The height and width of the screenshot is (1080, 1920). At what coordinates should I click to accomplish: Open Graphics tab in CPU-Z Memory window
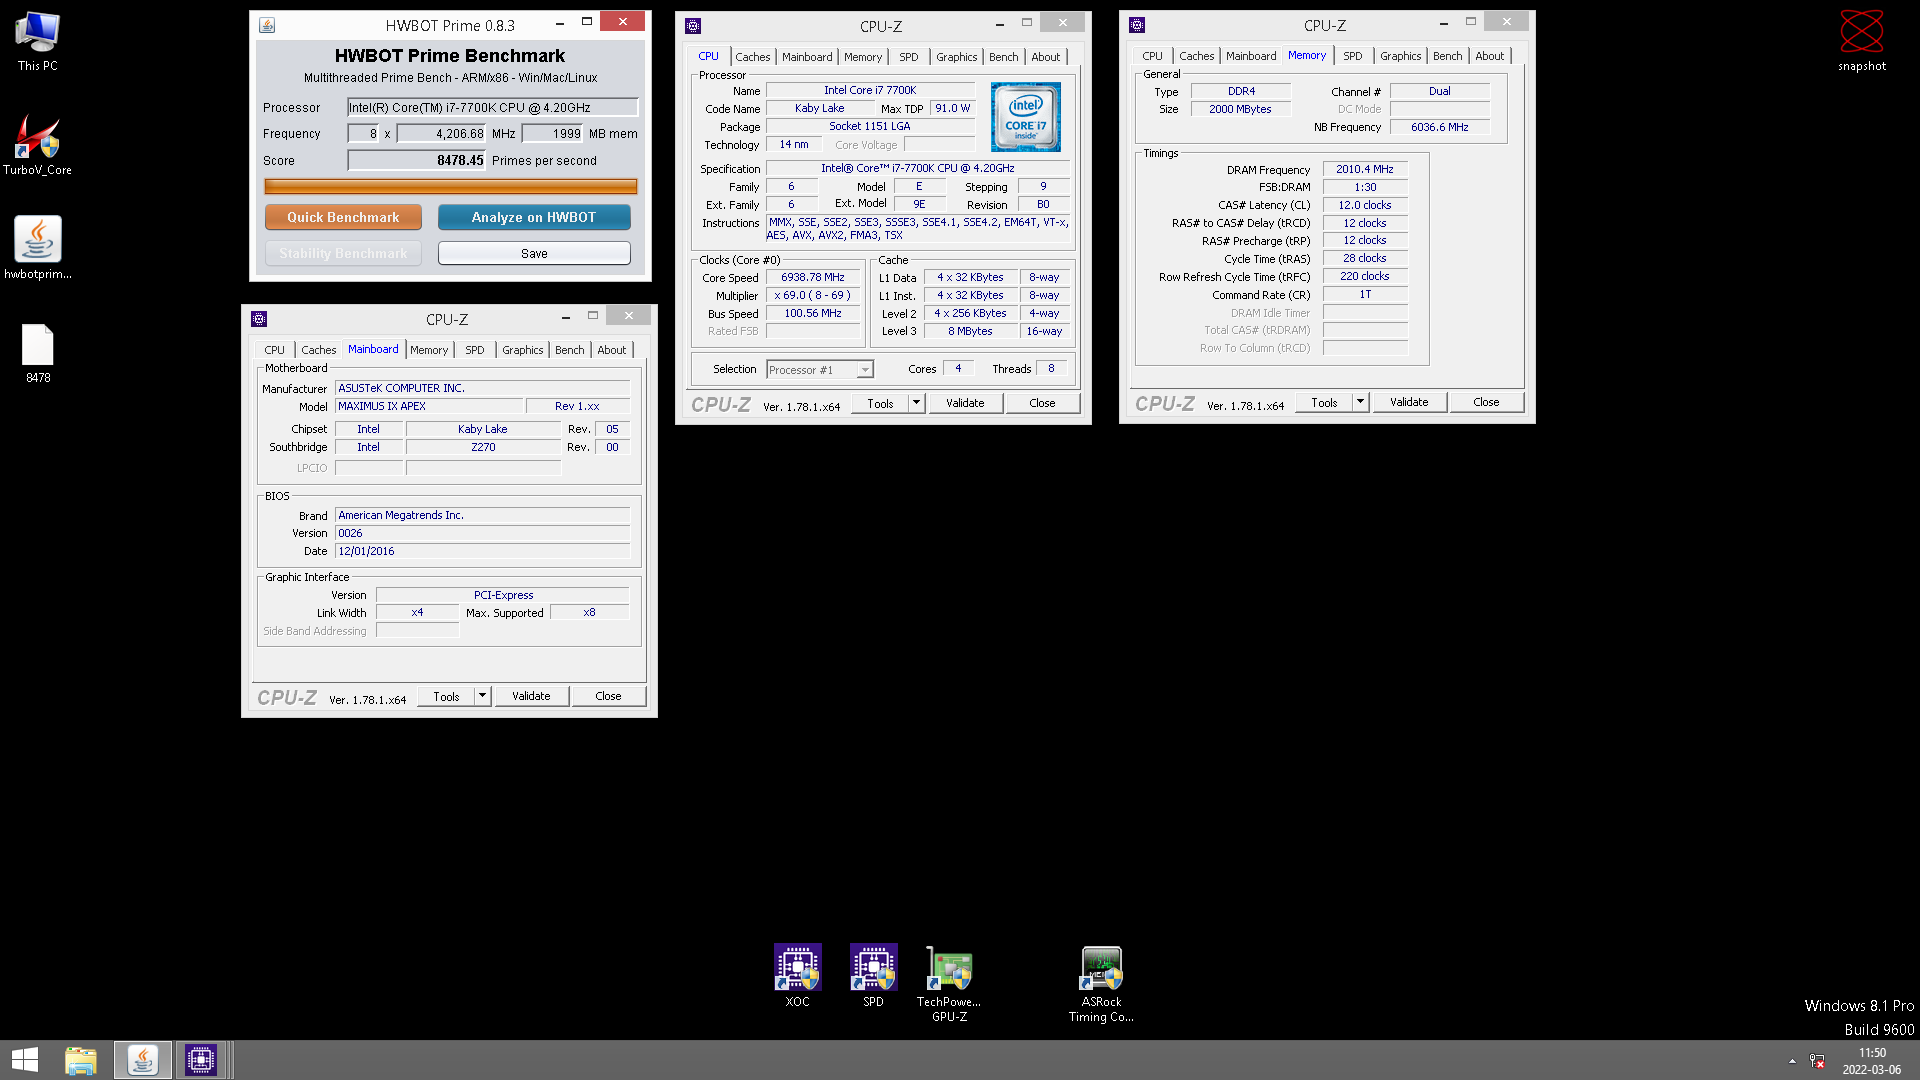point(1400,56)
